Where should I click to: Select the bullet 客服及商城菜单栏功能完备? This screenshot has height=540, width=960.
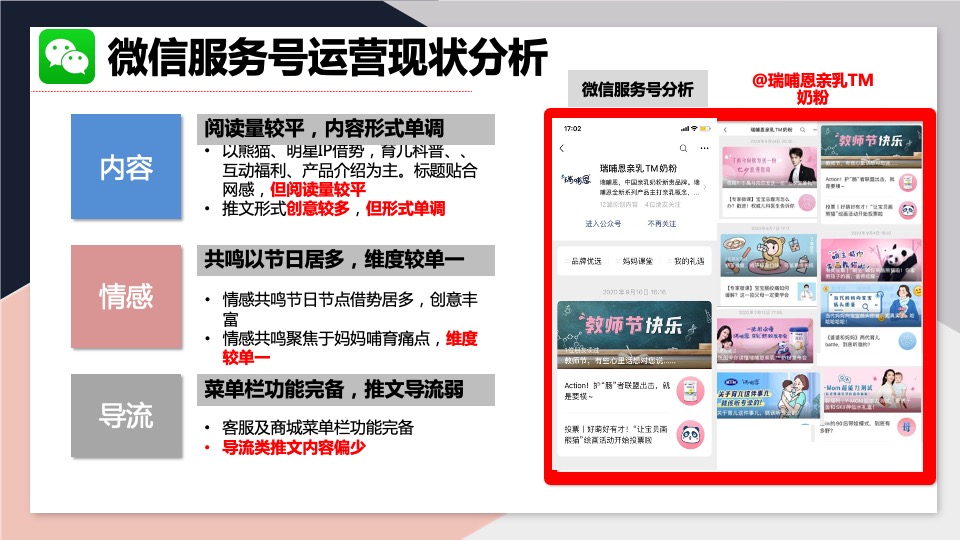click(318, 427)
